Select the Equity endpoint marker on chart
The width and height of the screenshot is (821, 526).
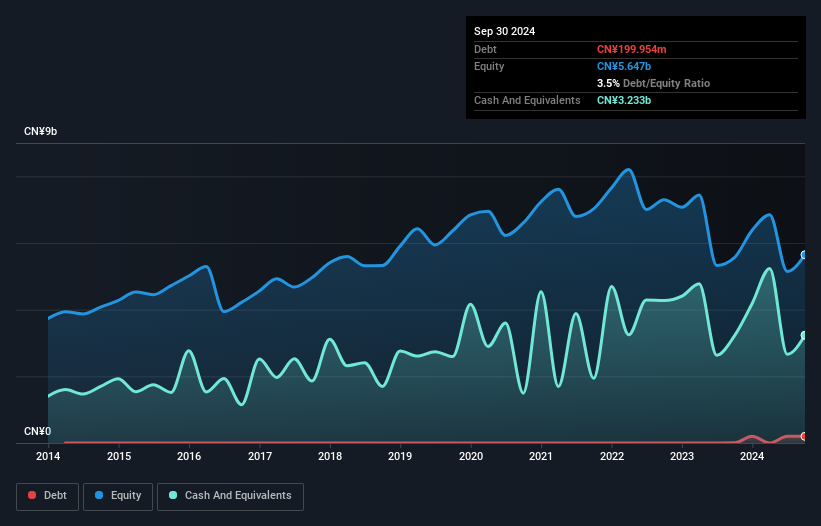tap(804, 255)
